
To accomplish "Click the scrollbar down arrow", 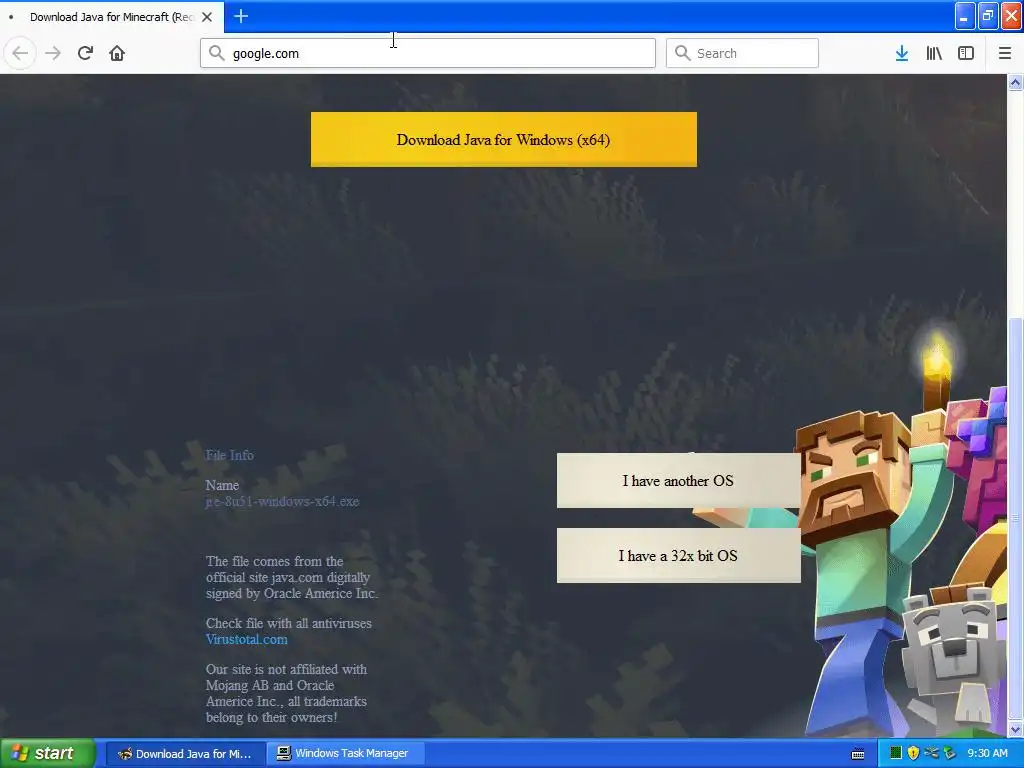I will (1015, 729).
